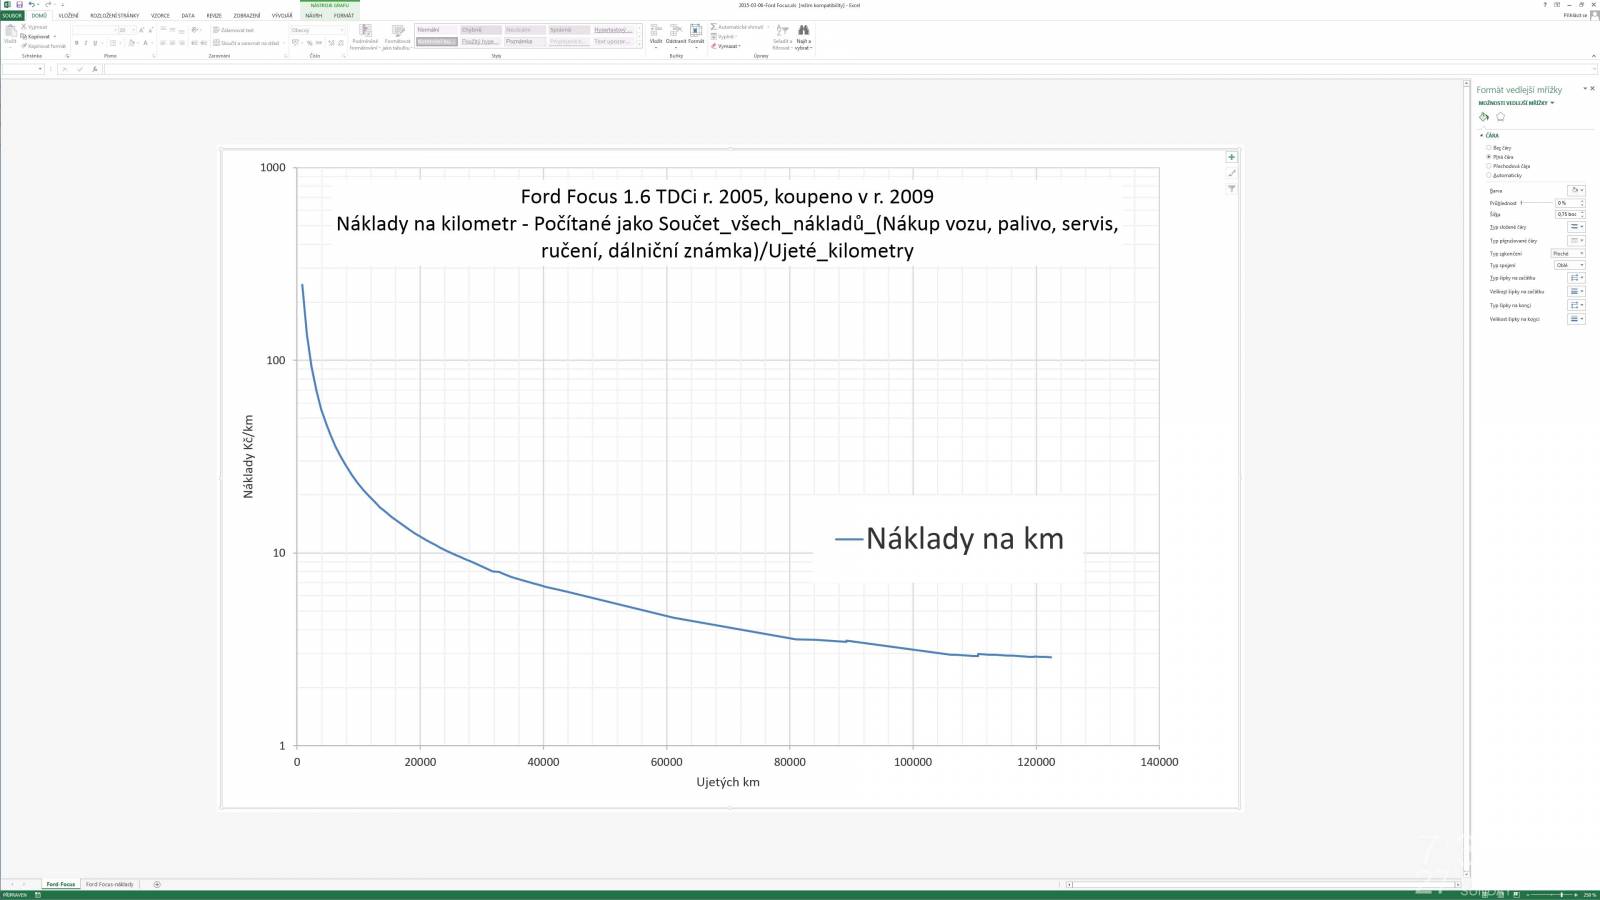The width and height of the screenshot is (1600, 900).
Task: Click the Clear (Vymazat) eraser icon
Action: point(713,46)
